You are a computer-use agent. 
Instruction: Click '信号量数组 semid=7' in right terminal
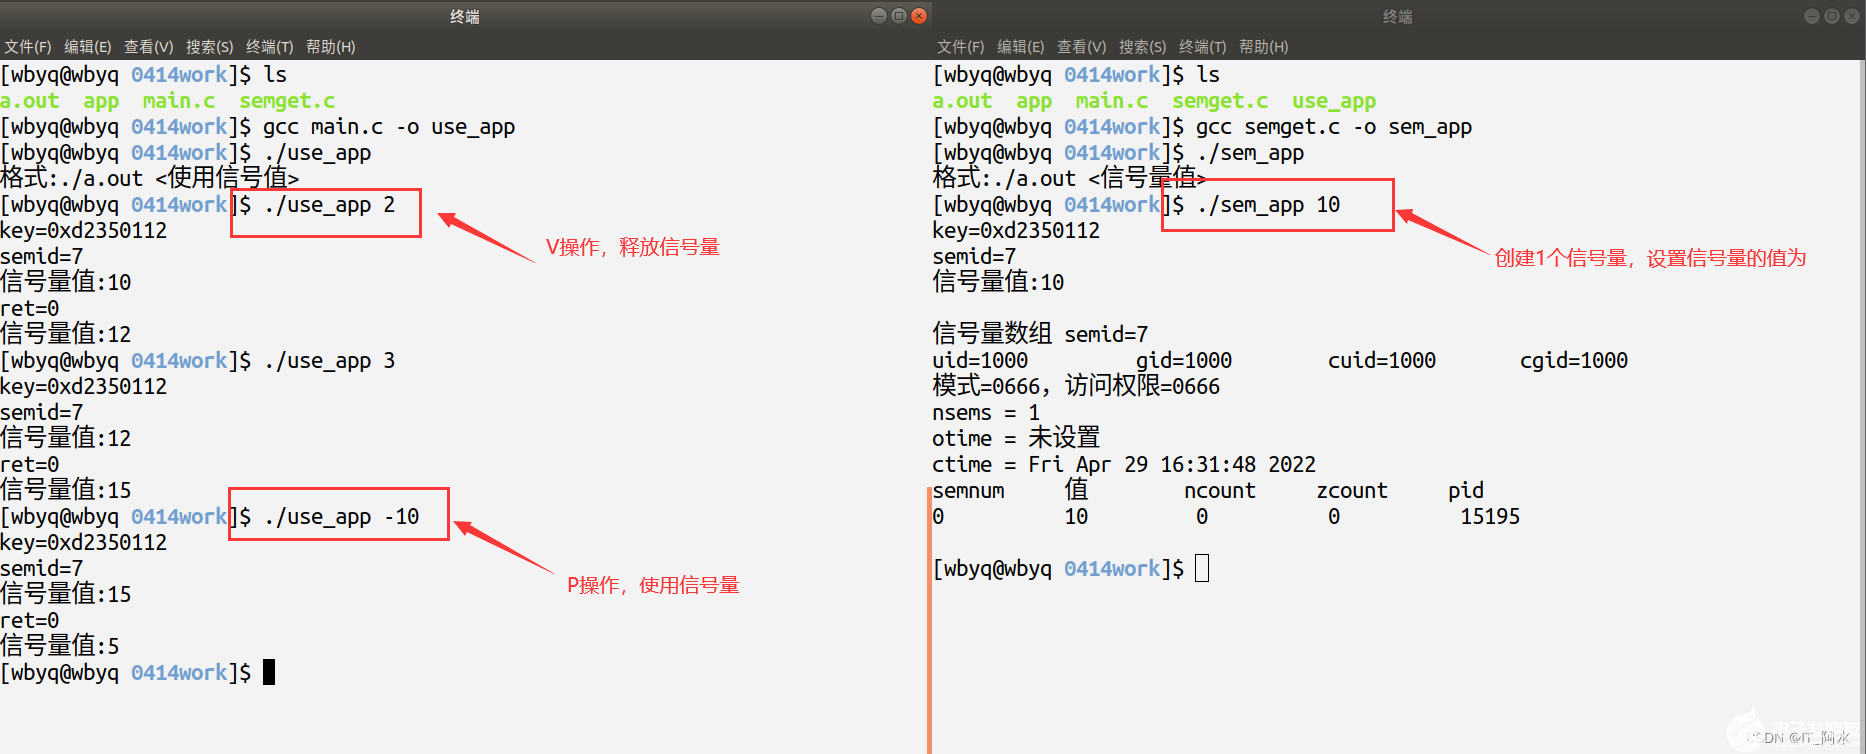click(x=1040, y=334)
